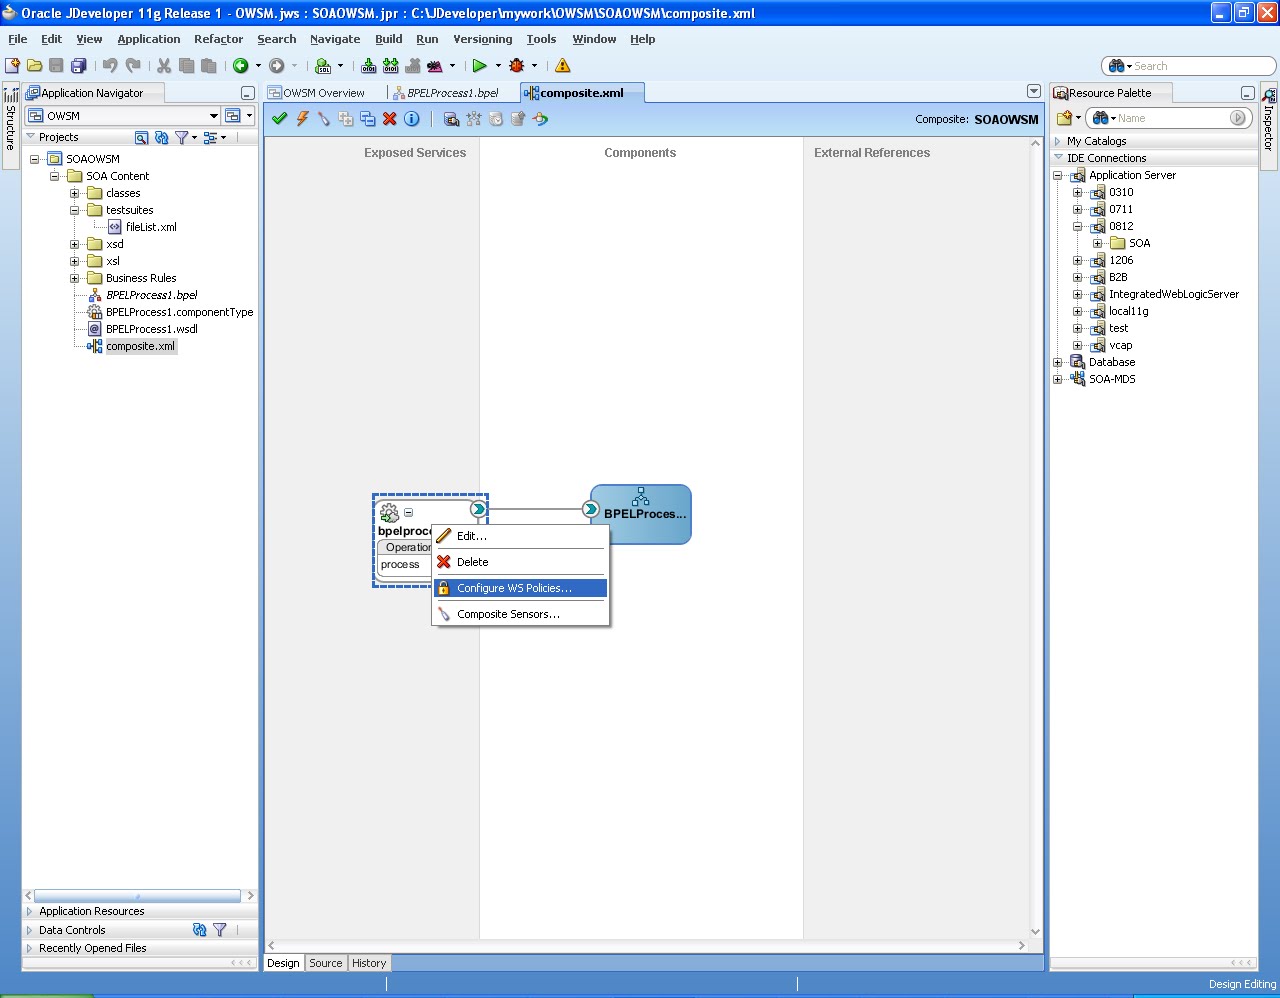Click the Search field in the top toolbar

1190,65
